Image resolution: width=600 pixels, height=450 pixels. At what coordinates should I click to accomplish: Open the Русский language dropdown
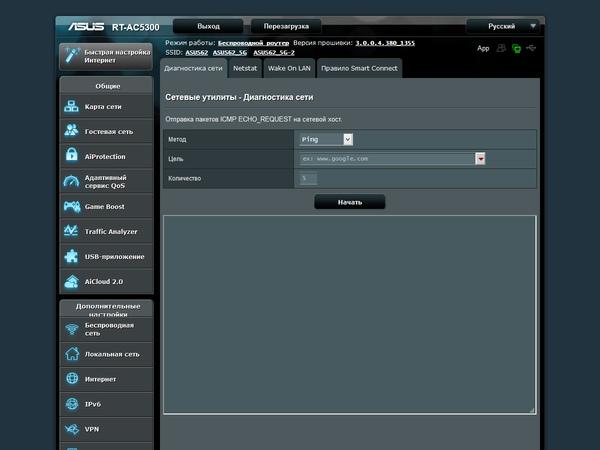(x=502, y=26)
